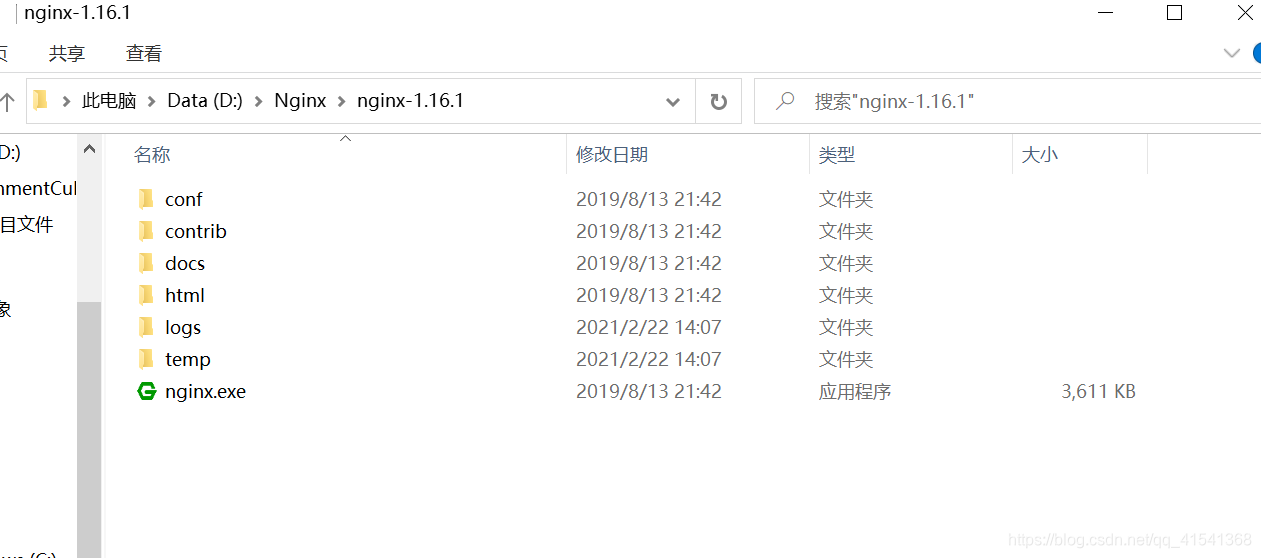Click the folder icon in the address bar

coord(41,100)
